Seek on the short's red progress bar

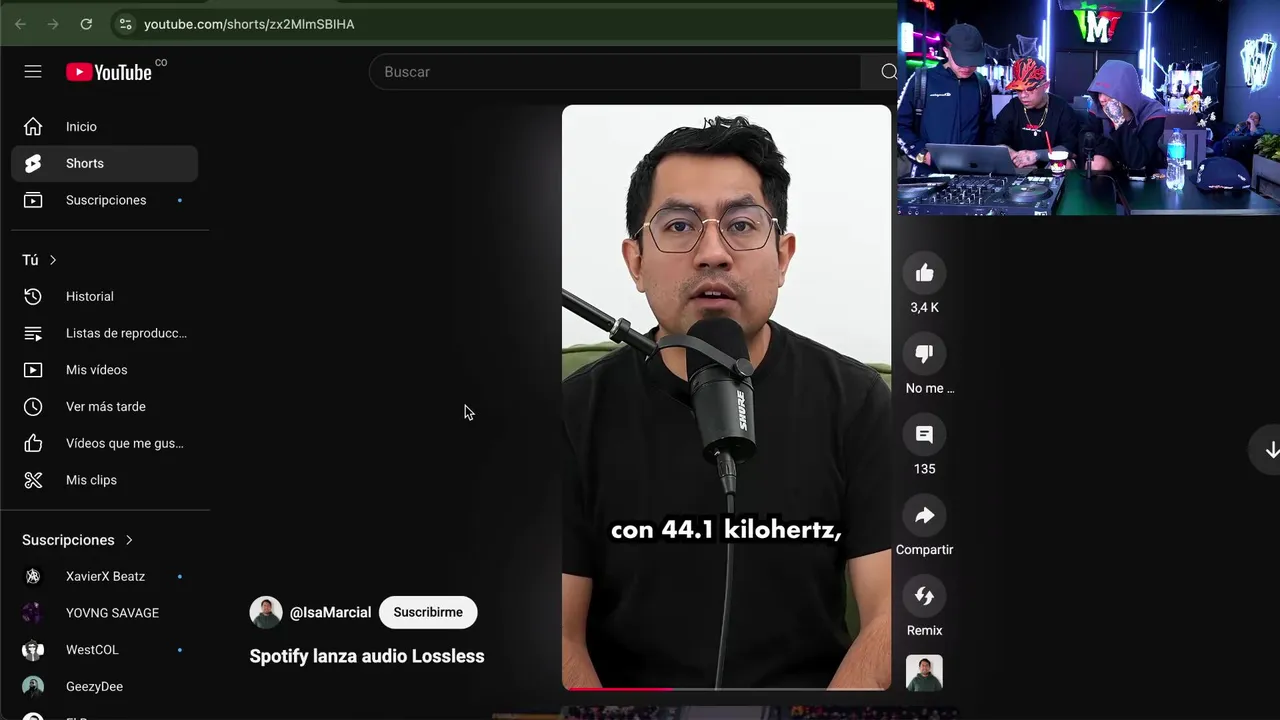pos(726,688)
